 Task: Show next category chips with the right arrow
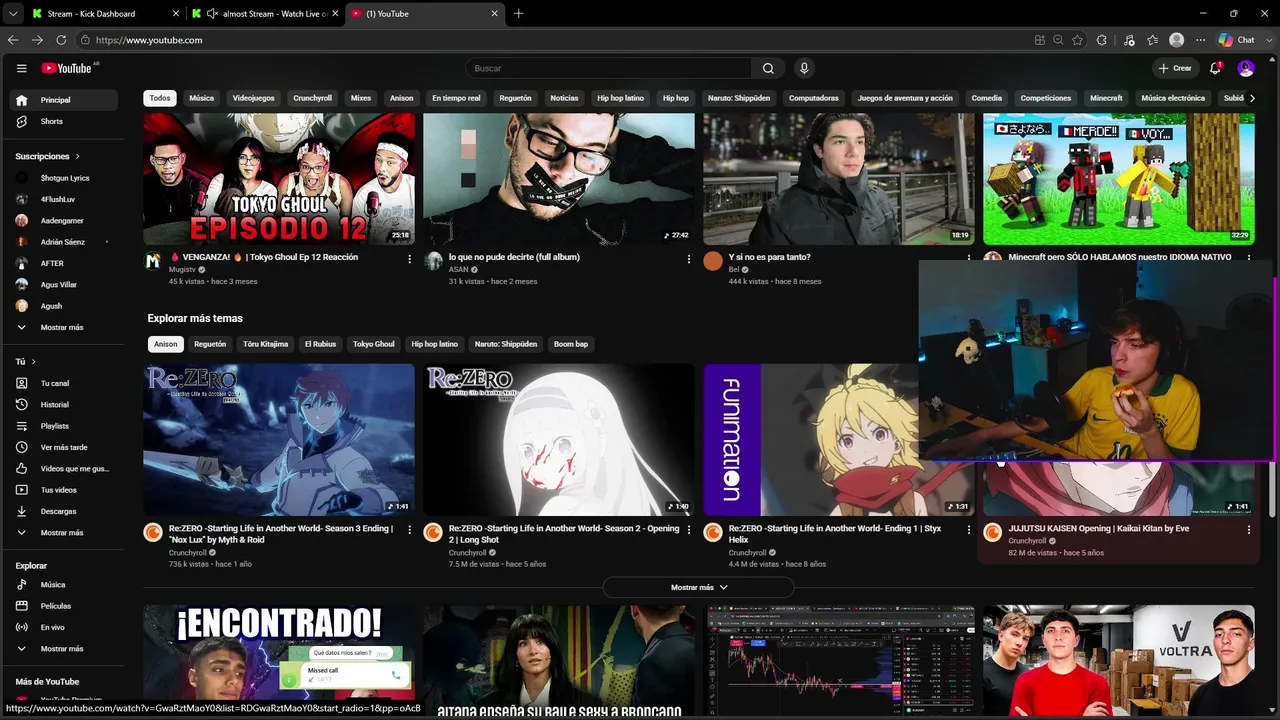tap(1252, 98)
